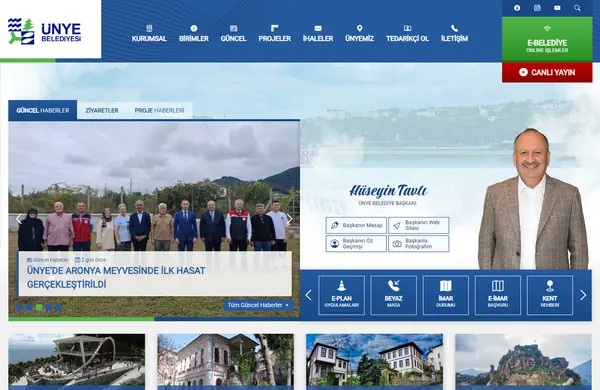Open the Aronya meyvesinde ilk hasat headline
The width and height of the screenshot is (600, 390).
pos(116,277)
